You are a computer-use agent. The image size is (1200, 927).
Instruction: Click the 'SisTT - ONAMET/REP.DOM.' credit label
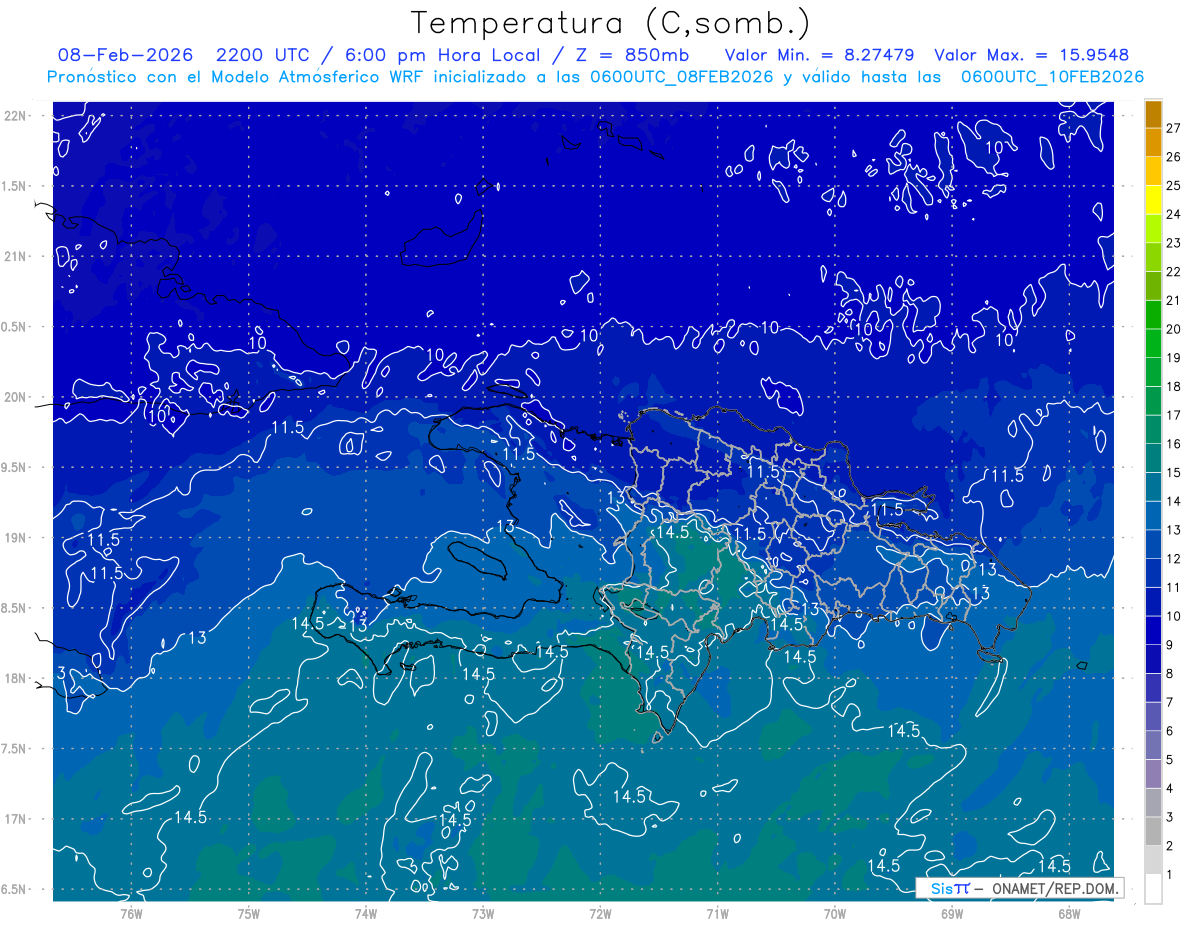pyautogui.click(x=1019, y=888)
